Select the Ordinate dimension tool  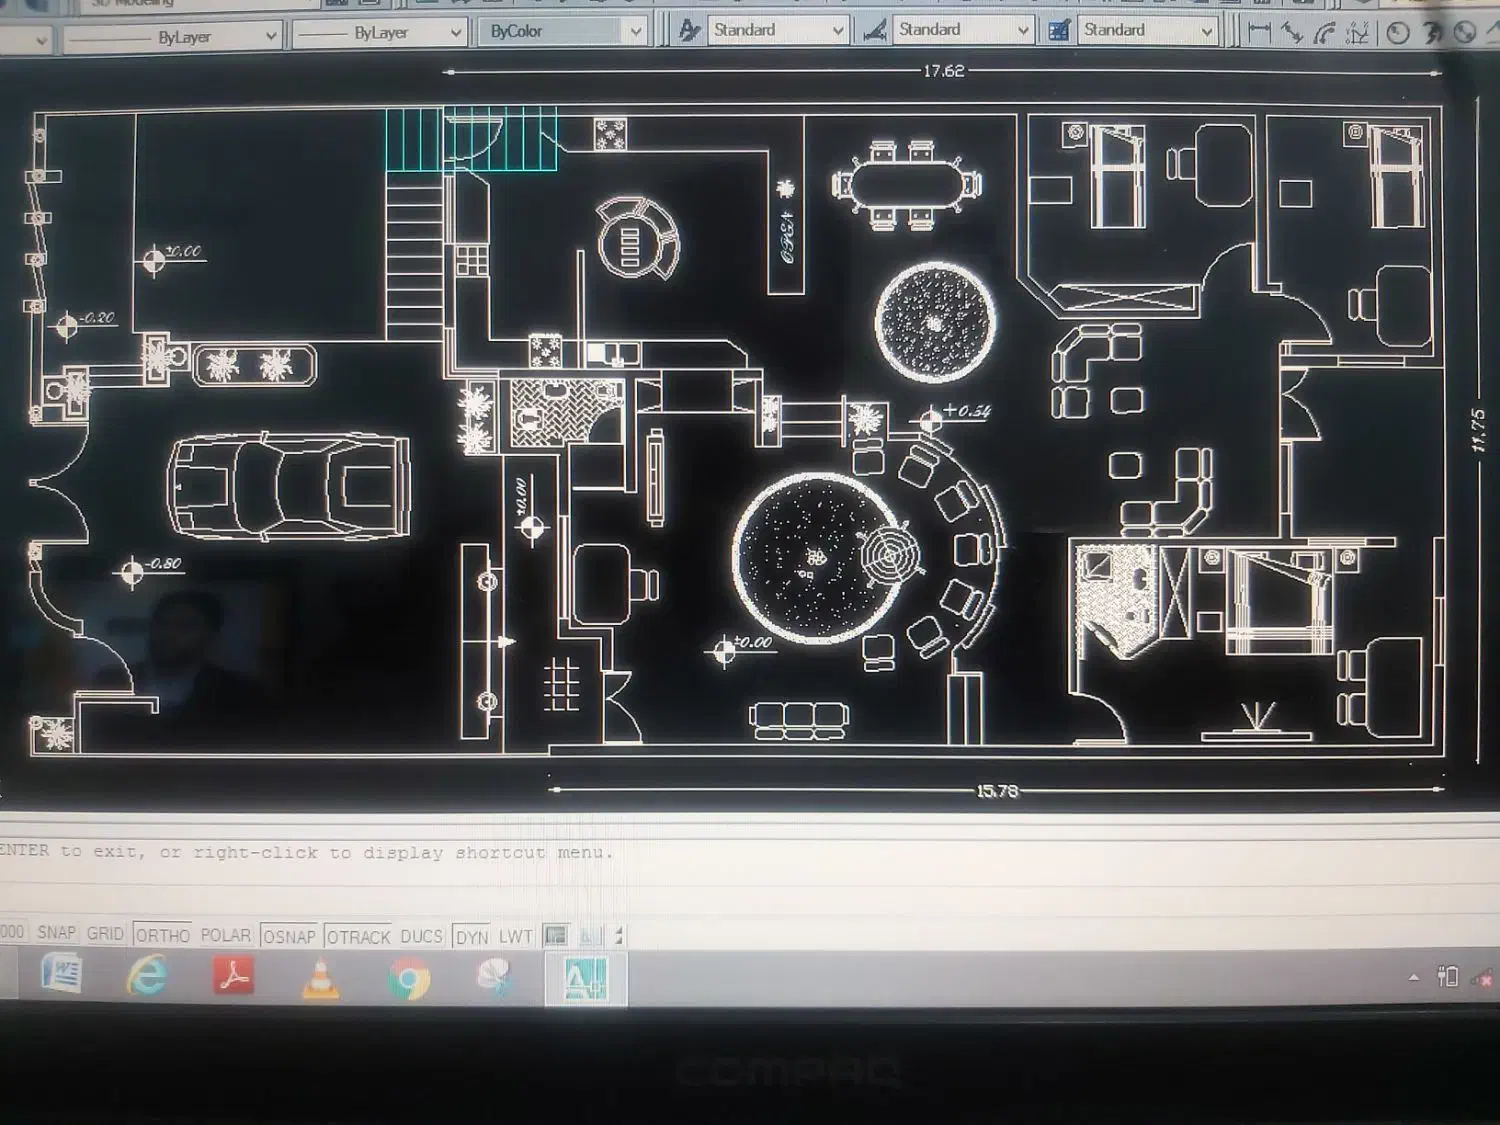pyautogui.click(x=1357, y=33)
